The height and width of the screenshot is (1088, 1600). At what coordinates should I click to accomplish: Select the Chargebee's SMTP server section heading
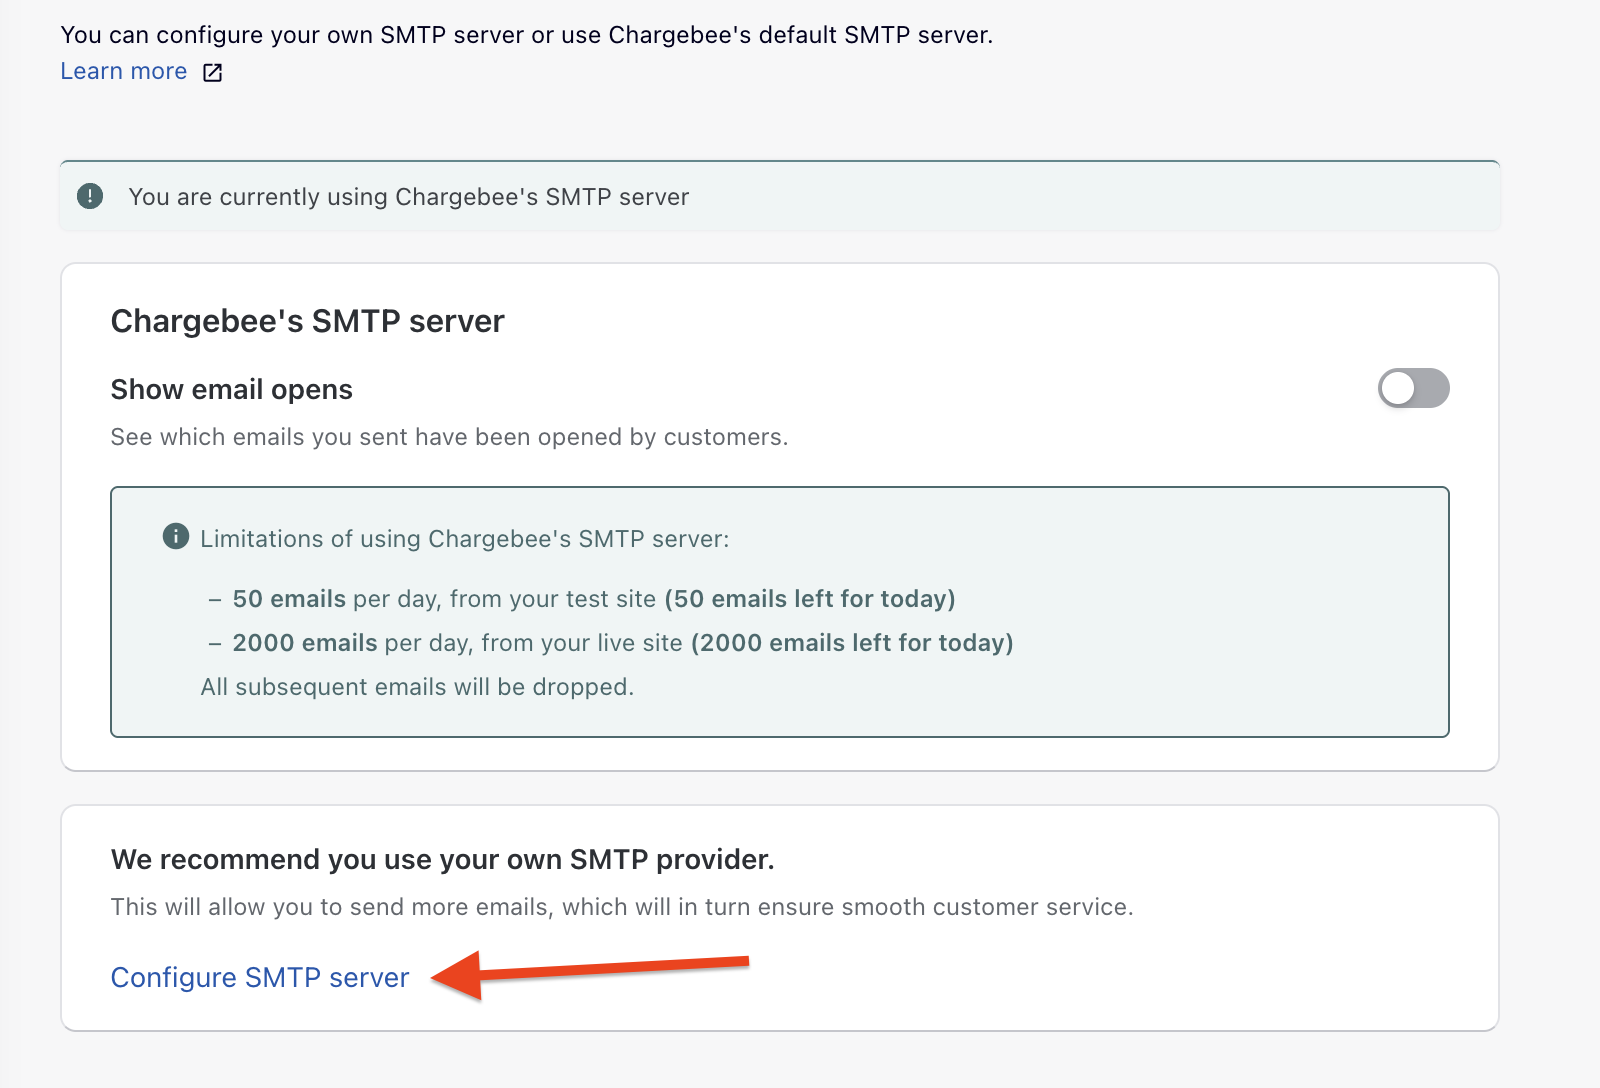[x=306, y=320]
